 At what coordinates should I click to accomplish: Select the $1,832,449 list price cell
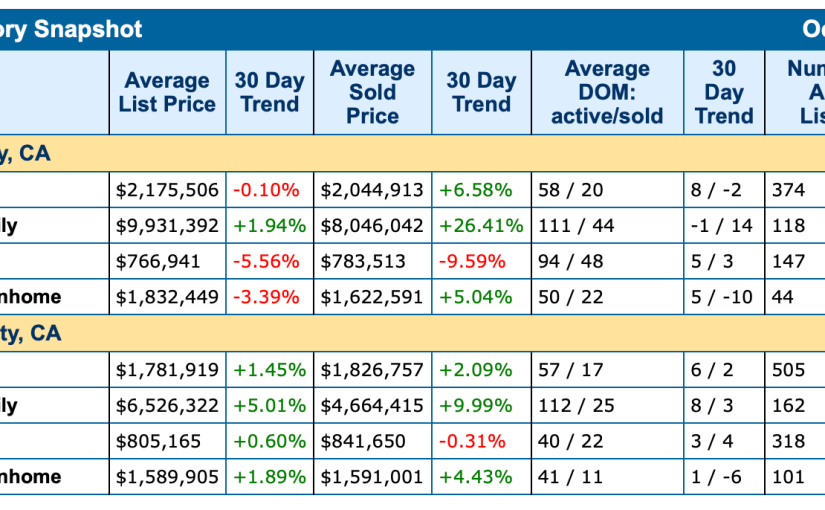[167, 297]
